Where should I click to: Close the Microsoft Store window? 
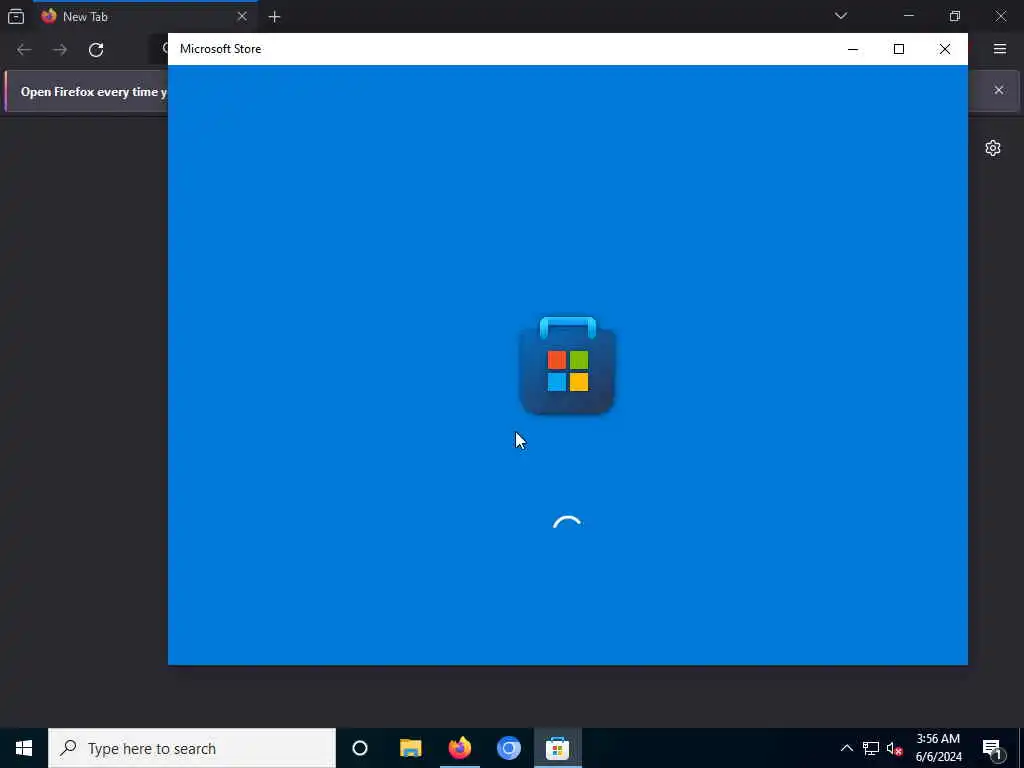tap(944, 49)
